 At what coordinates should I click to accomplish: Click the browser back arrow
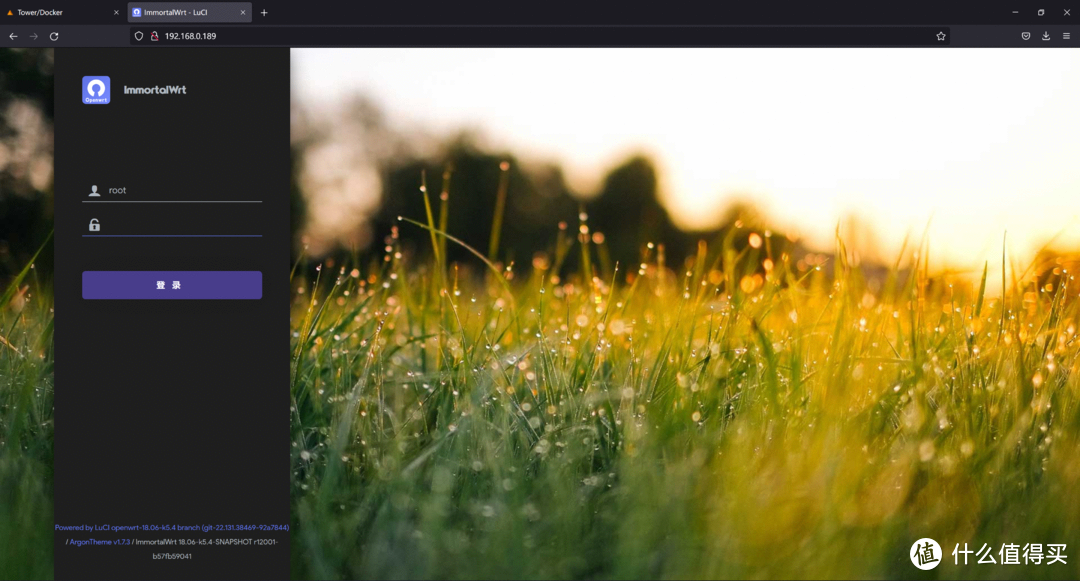(x=13, y=36)
